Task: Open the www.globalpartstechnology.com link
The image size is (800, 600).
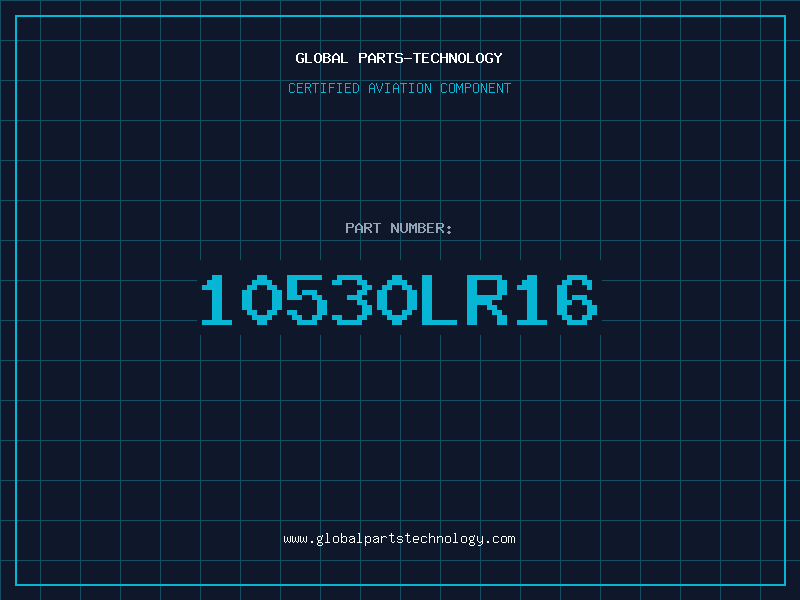Action: click(x=399, y=539)
